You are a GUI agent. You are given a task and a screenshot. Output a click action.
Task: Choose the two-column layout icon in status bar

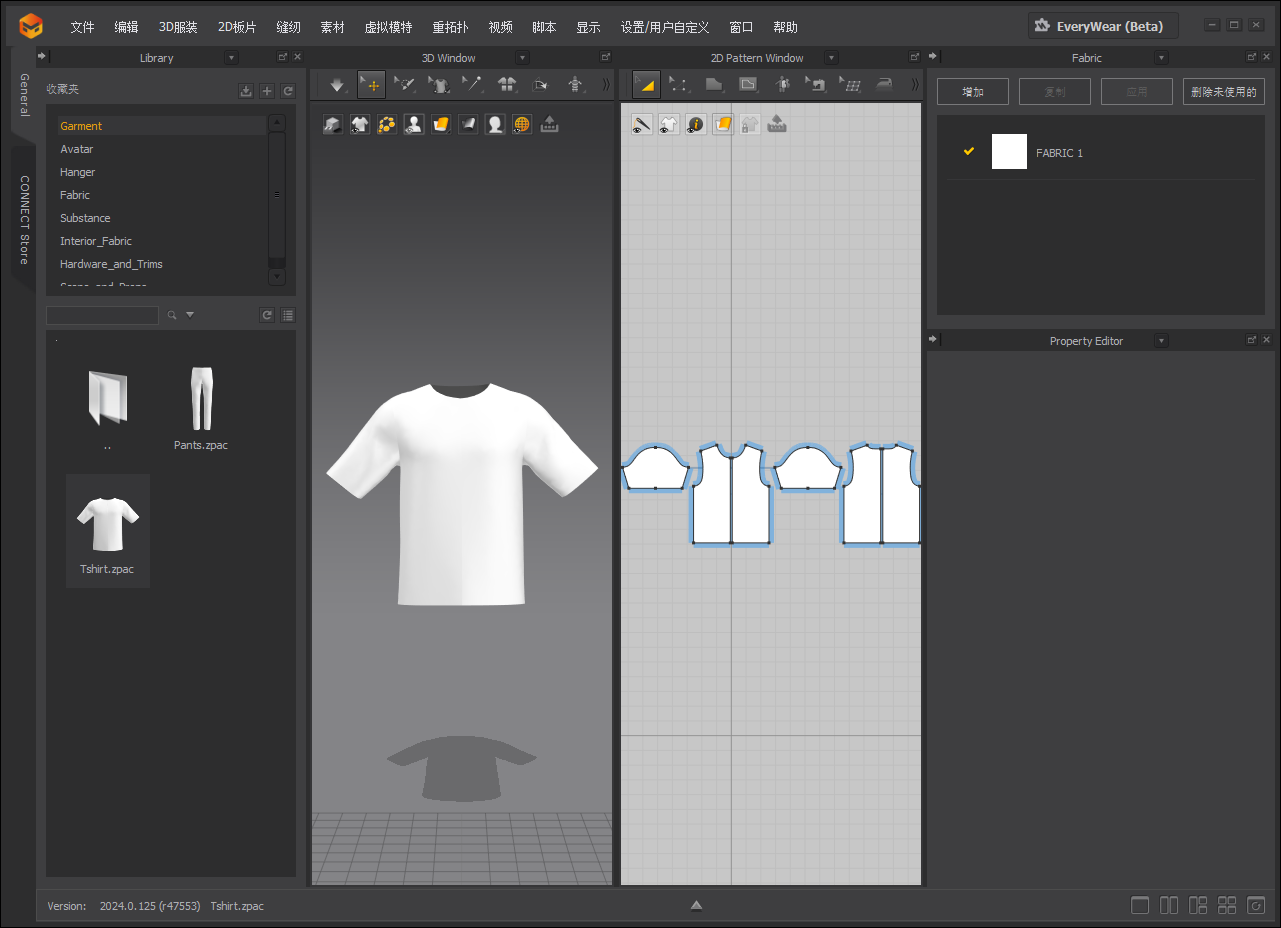1169,906
